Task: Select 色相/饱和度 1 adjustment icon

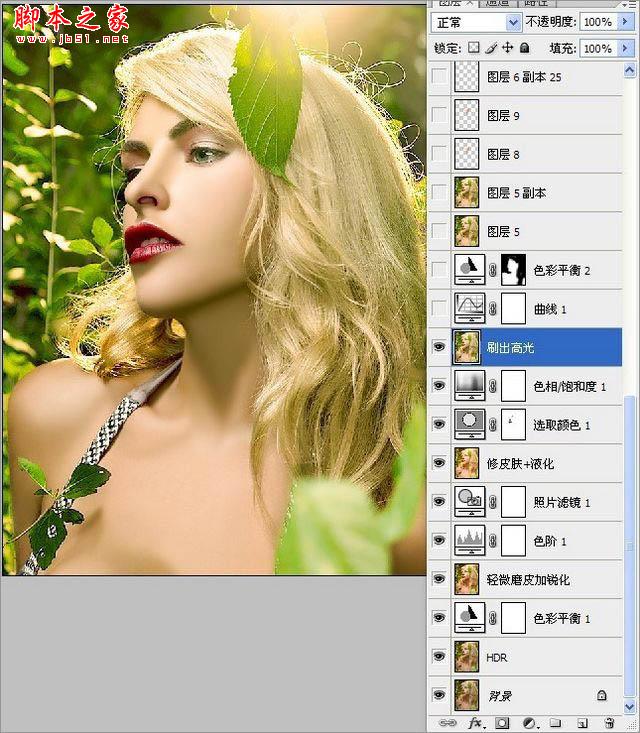Action: [469, 386]
